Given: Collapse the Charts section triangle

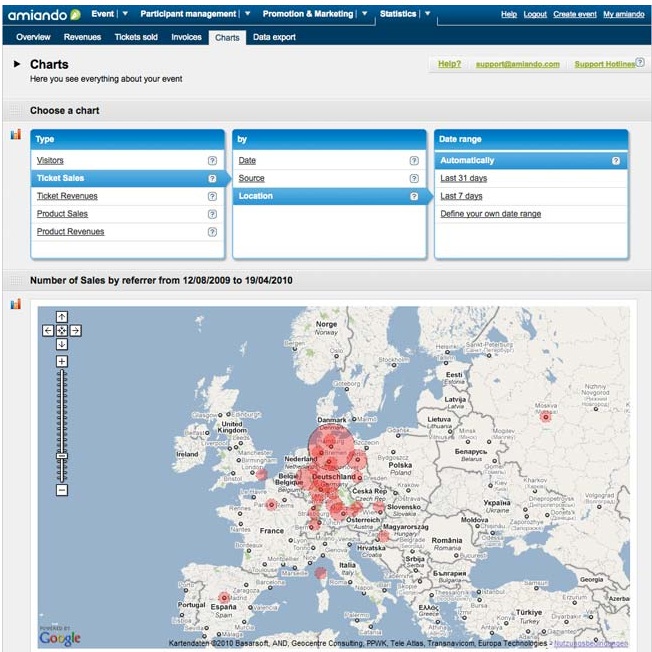Looking at the screenshot, I should [17, 64].
